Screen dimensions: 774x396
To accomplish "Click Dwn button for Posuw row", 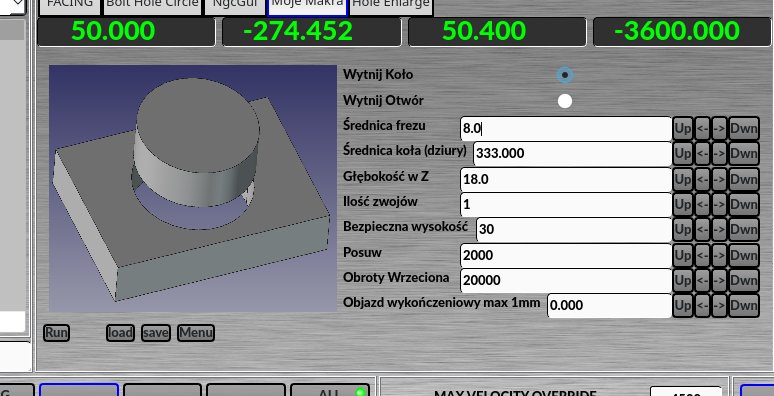I will pos(743,255).
